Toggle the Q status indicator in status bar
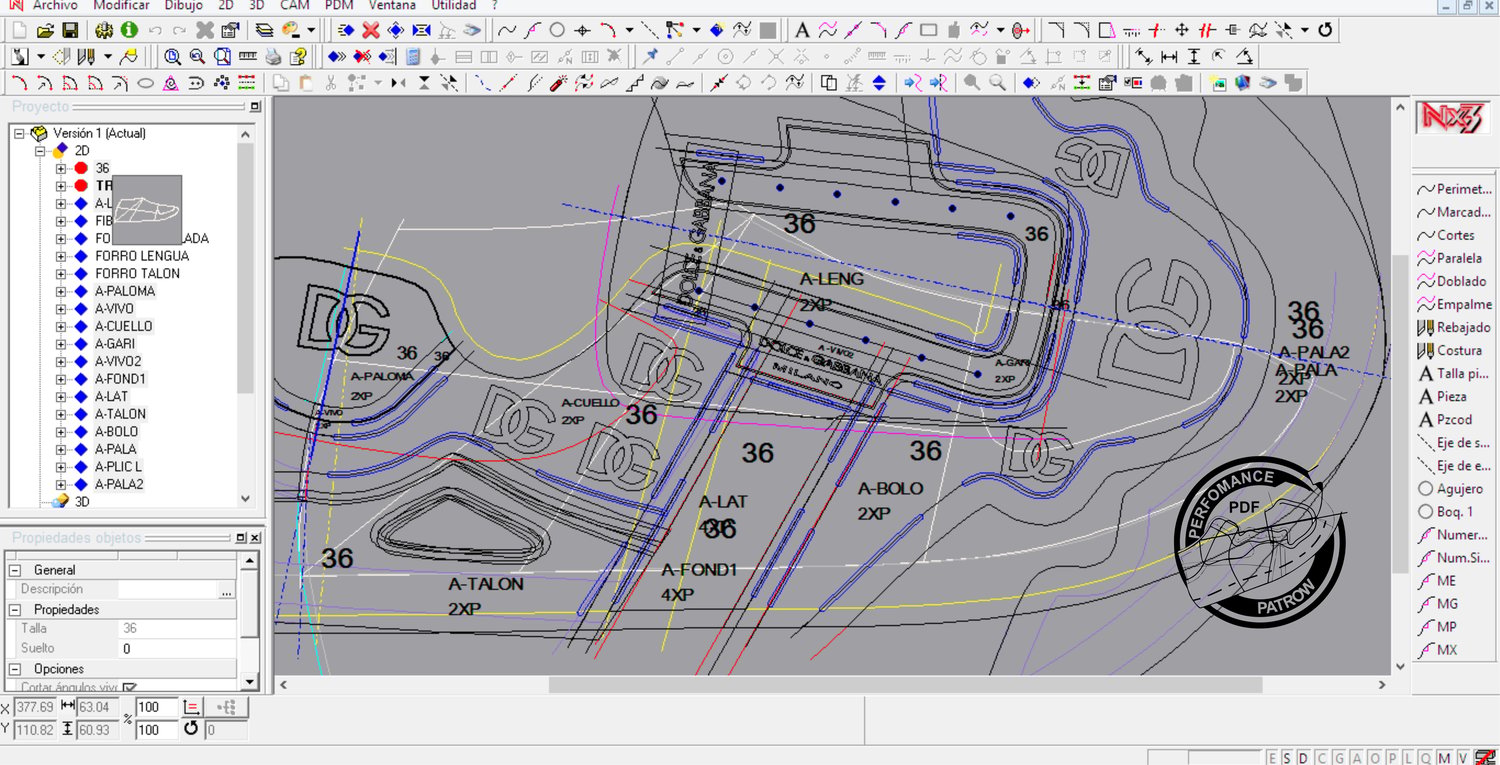The image size is (1500, 765). (x=1427, y=757)
